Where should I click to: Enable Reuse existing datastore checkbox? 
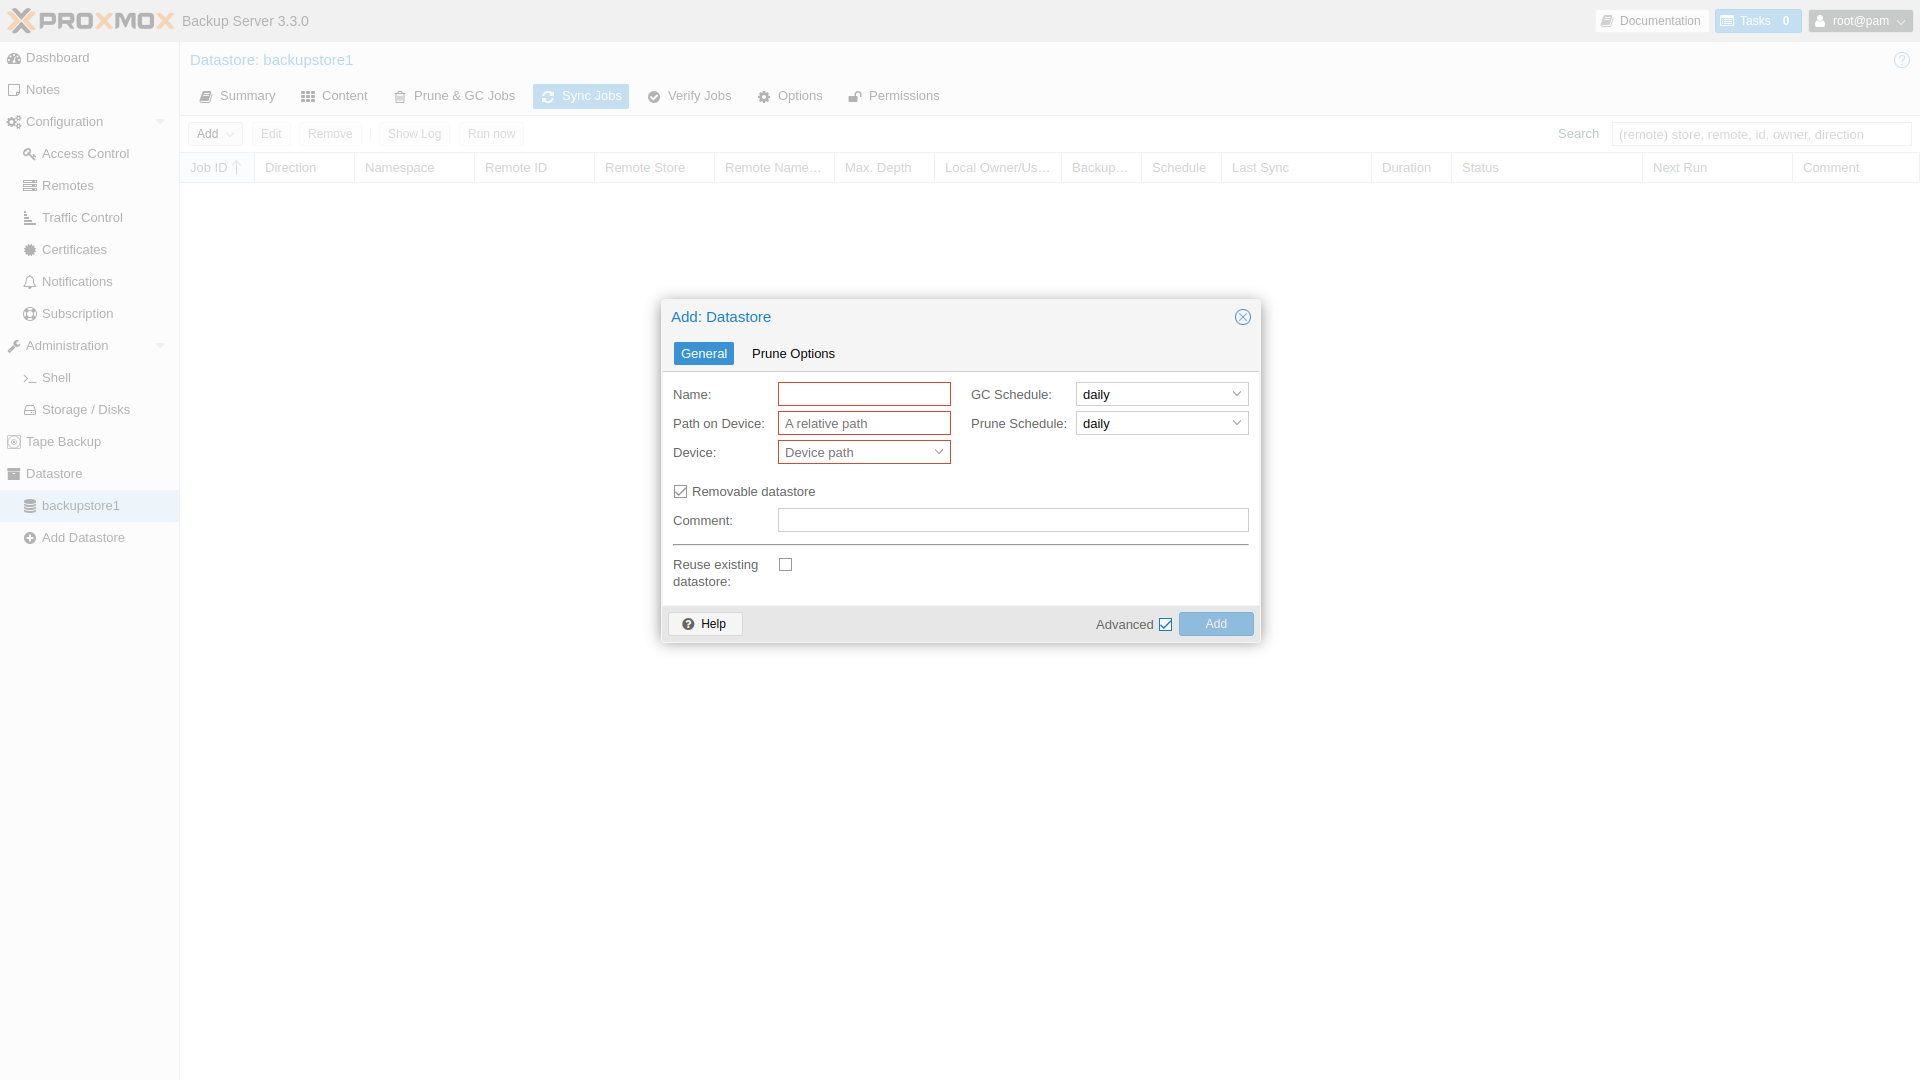pos(786,565)
